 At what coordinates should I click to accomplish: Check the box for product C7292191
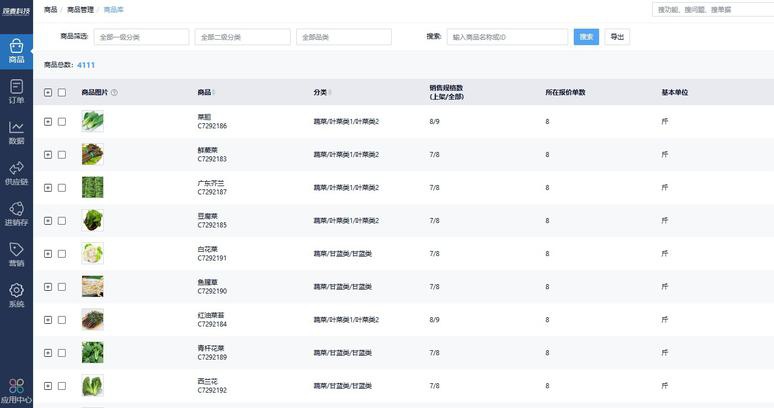pos(62,254)
